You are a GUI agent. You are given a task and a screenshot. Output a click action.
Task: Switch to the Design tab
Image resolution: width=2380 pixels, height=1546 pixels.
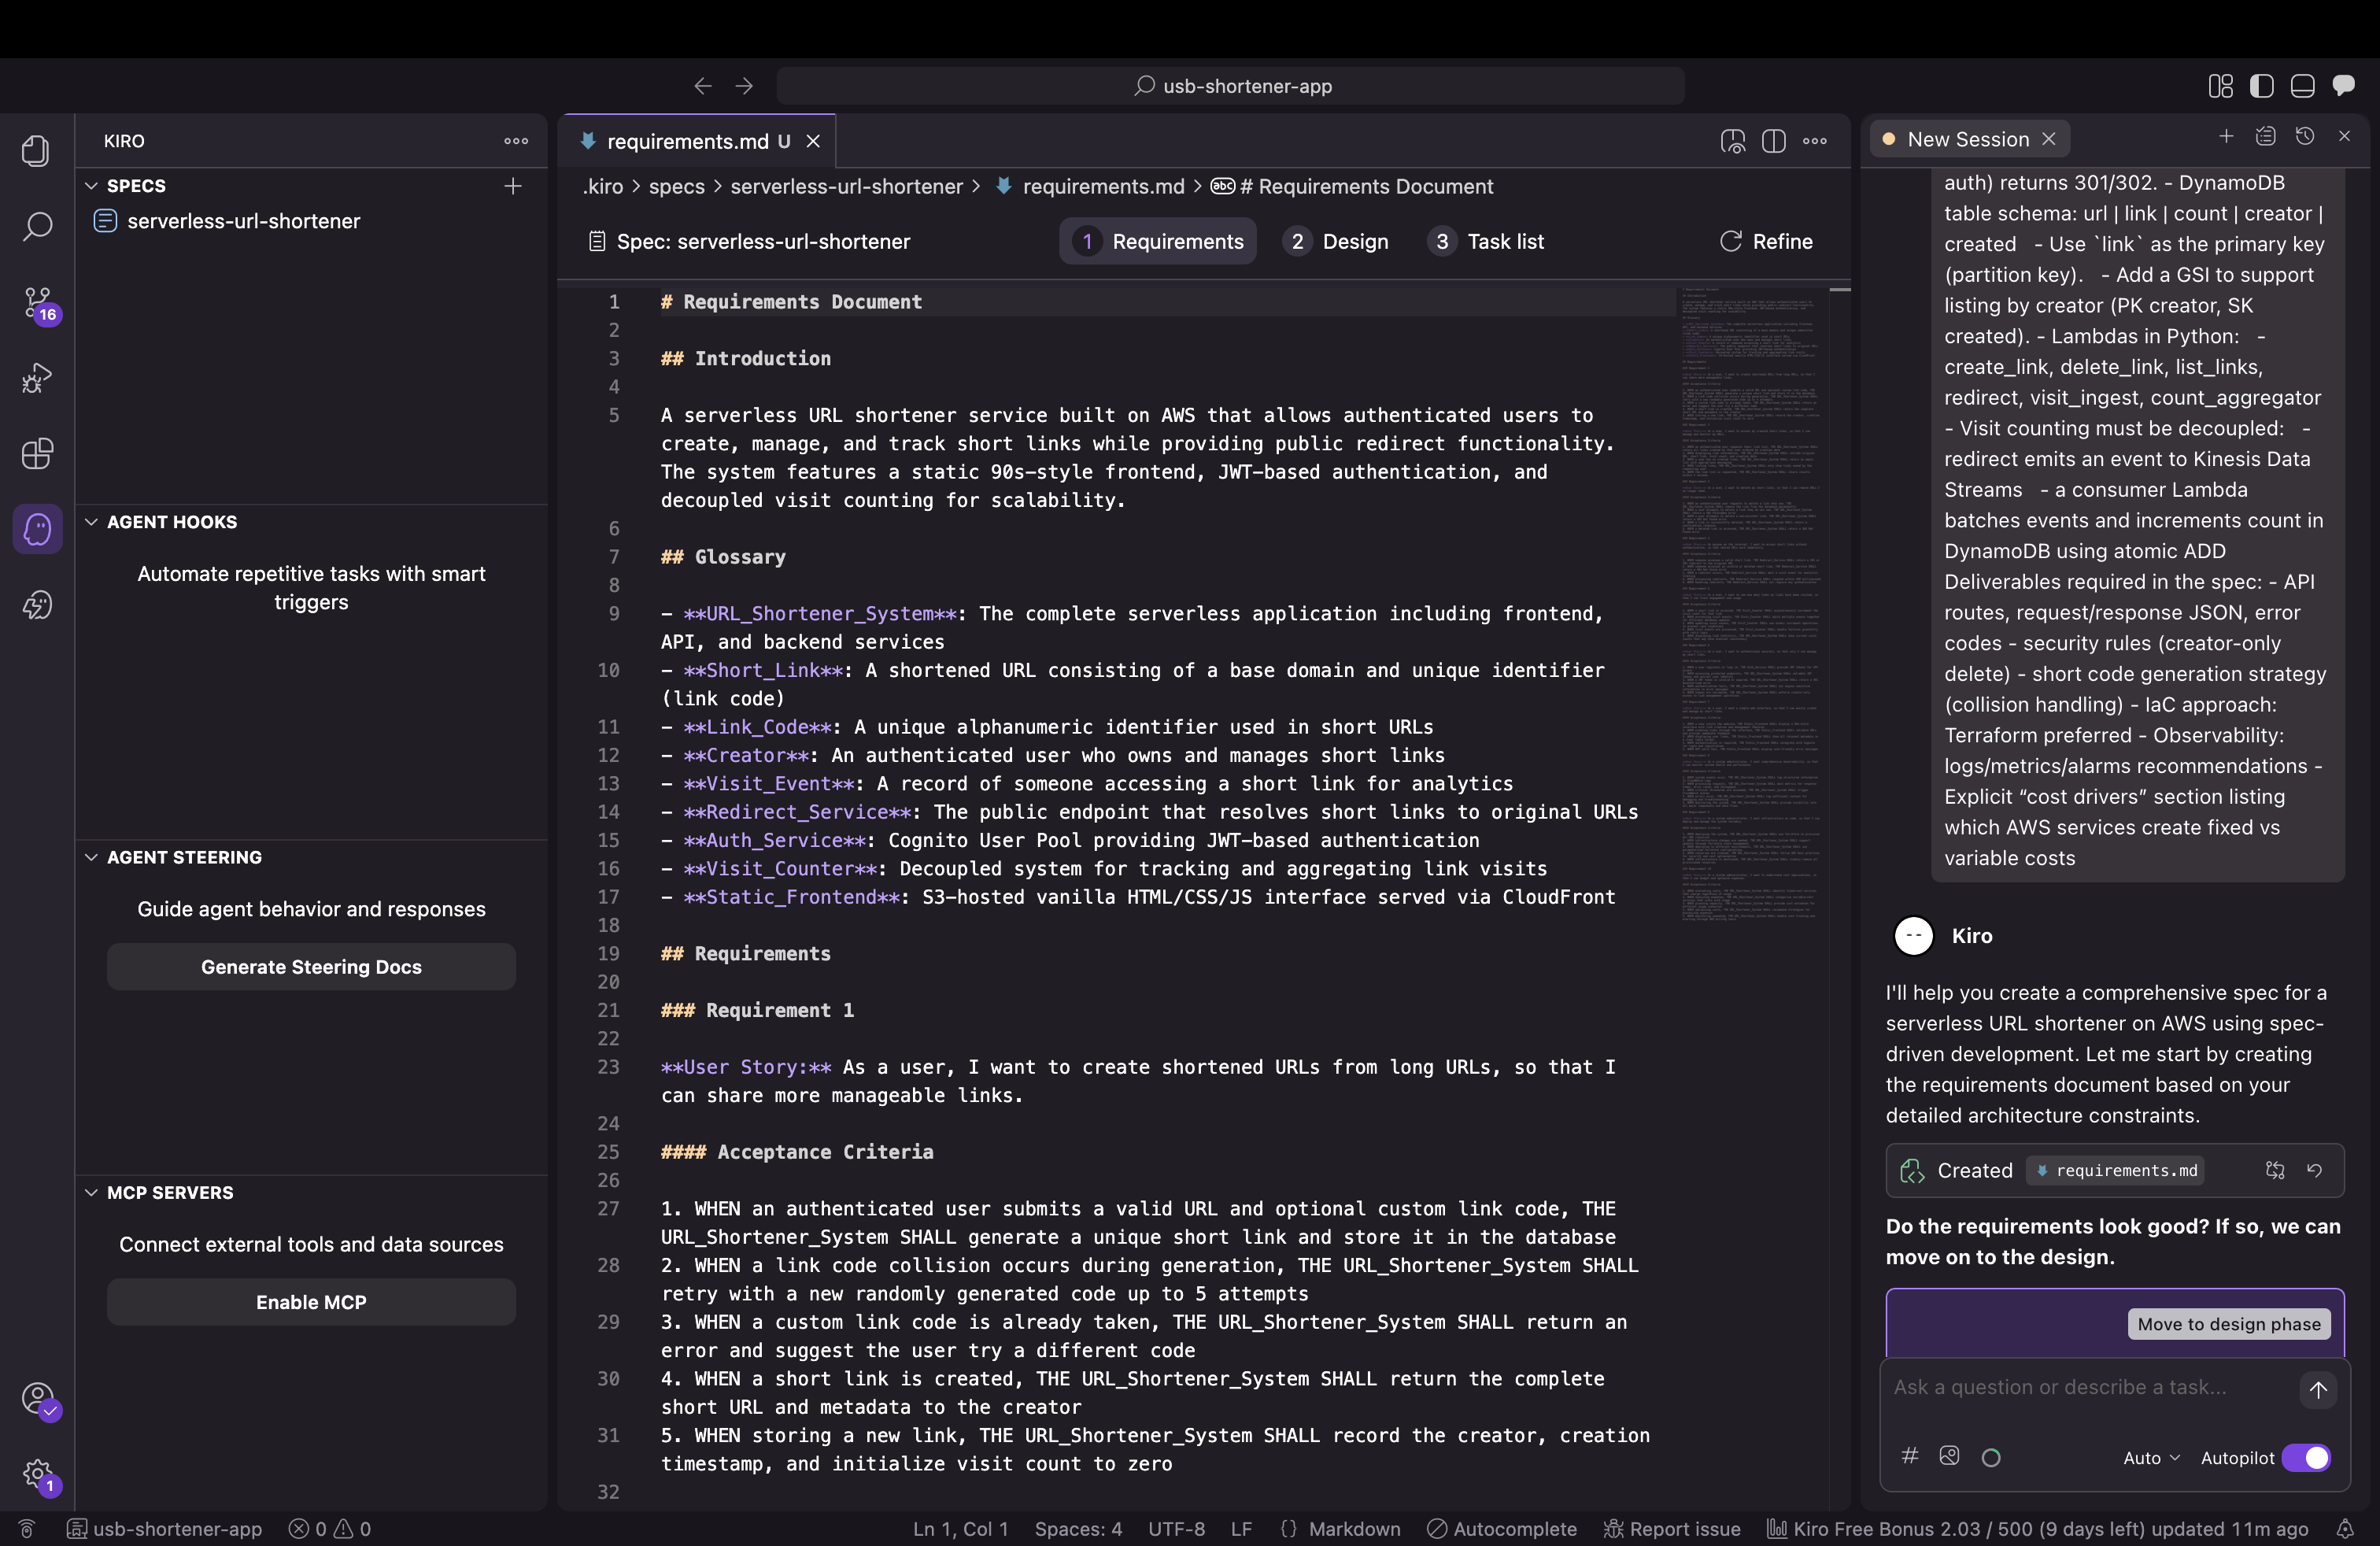(x=1337, y=241)
